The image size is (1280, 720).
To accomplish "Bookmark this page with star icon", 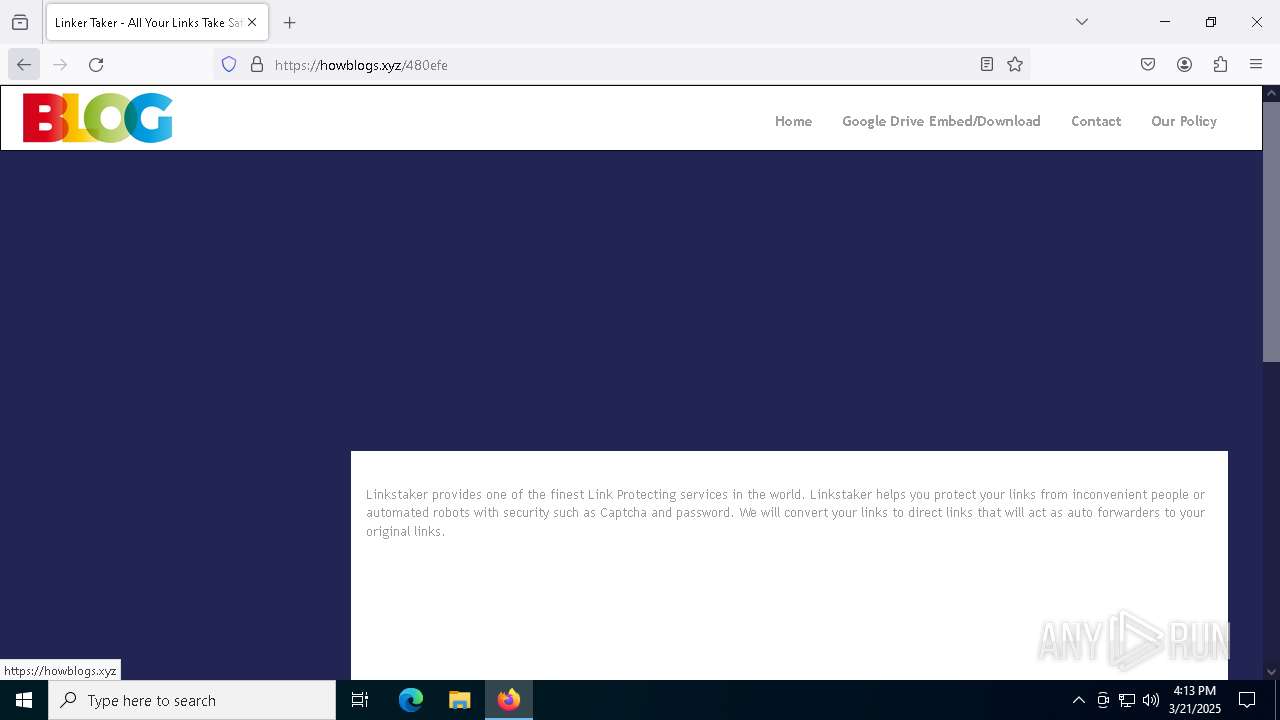I will 1015,65.
